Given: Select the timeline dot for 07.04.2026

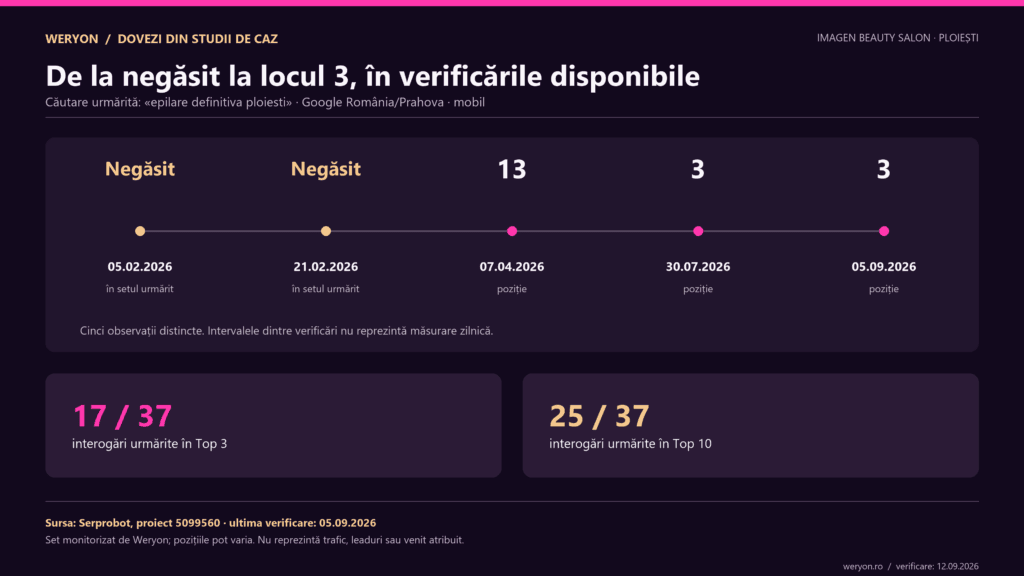Looking at the screenshot, I should (512, 231).
